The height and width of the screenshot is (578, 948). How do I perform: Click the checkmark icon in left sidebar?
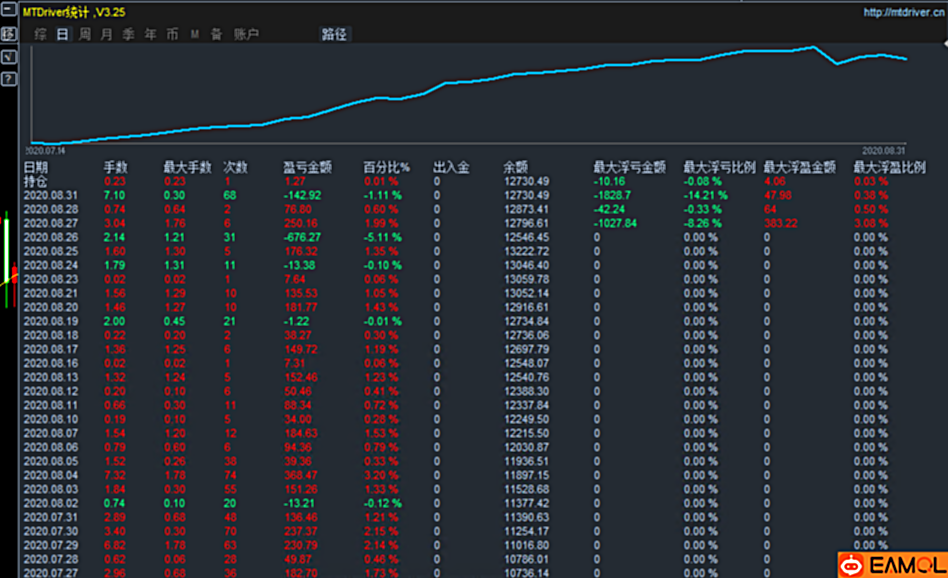click(x=8, y=57)
